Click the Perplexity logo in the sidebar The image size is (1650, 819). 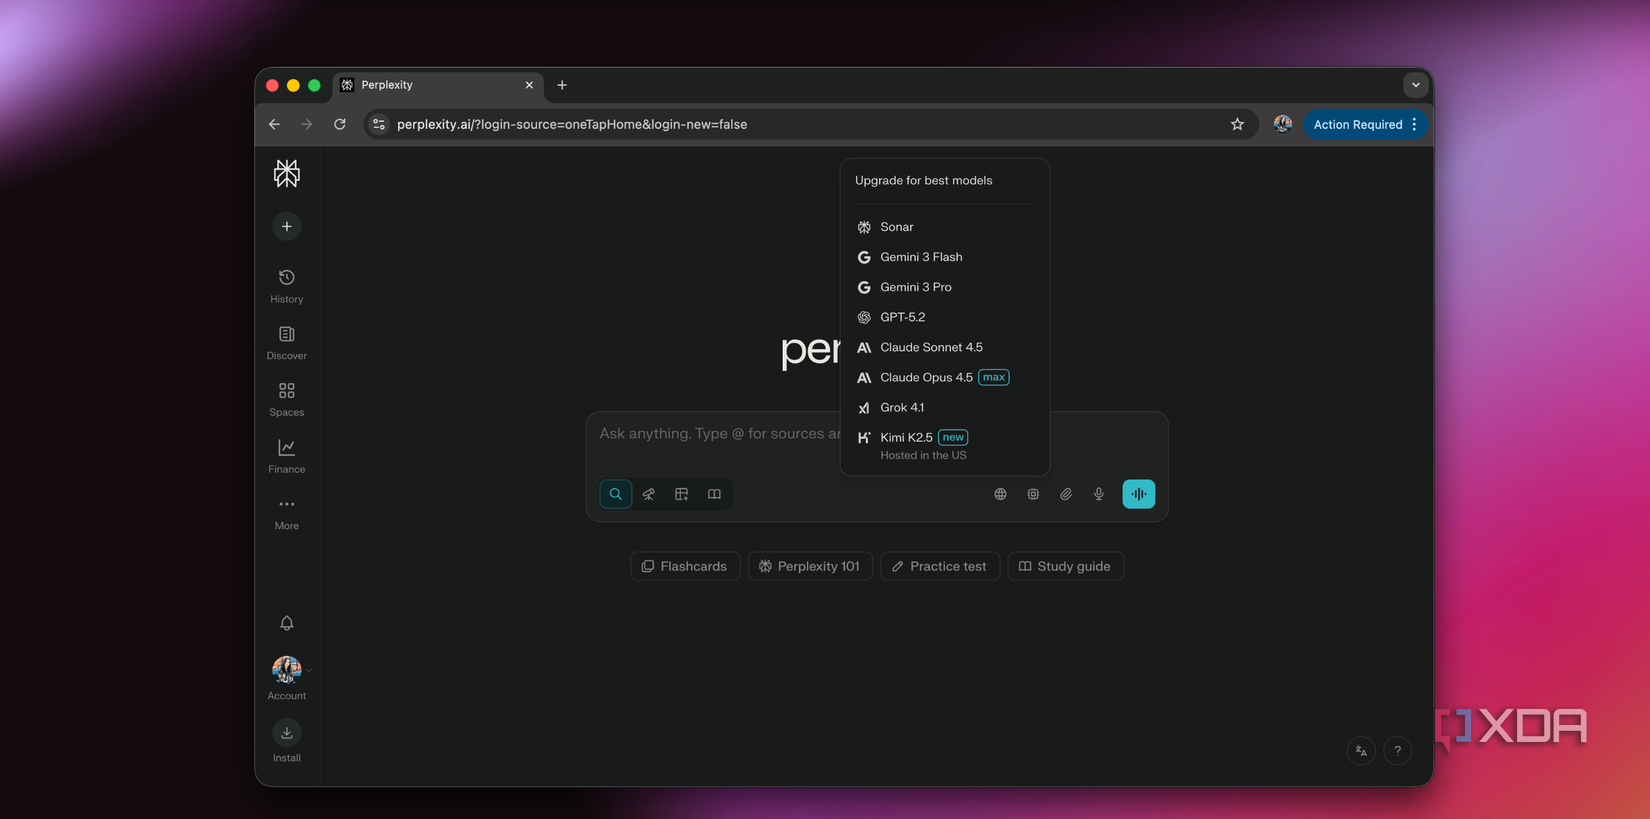(x=287, y=174)
